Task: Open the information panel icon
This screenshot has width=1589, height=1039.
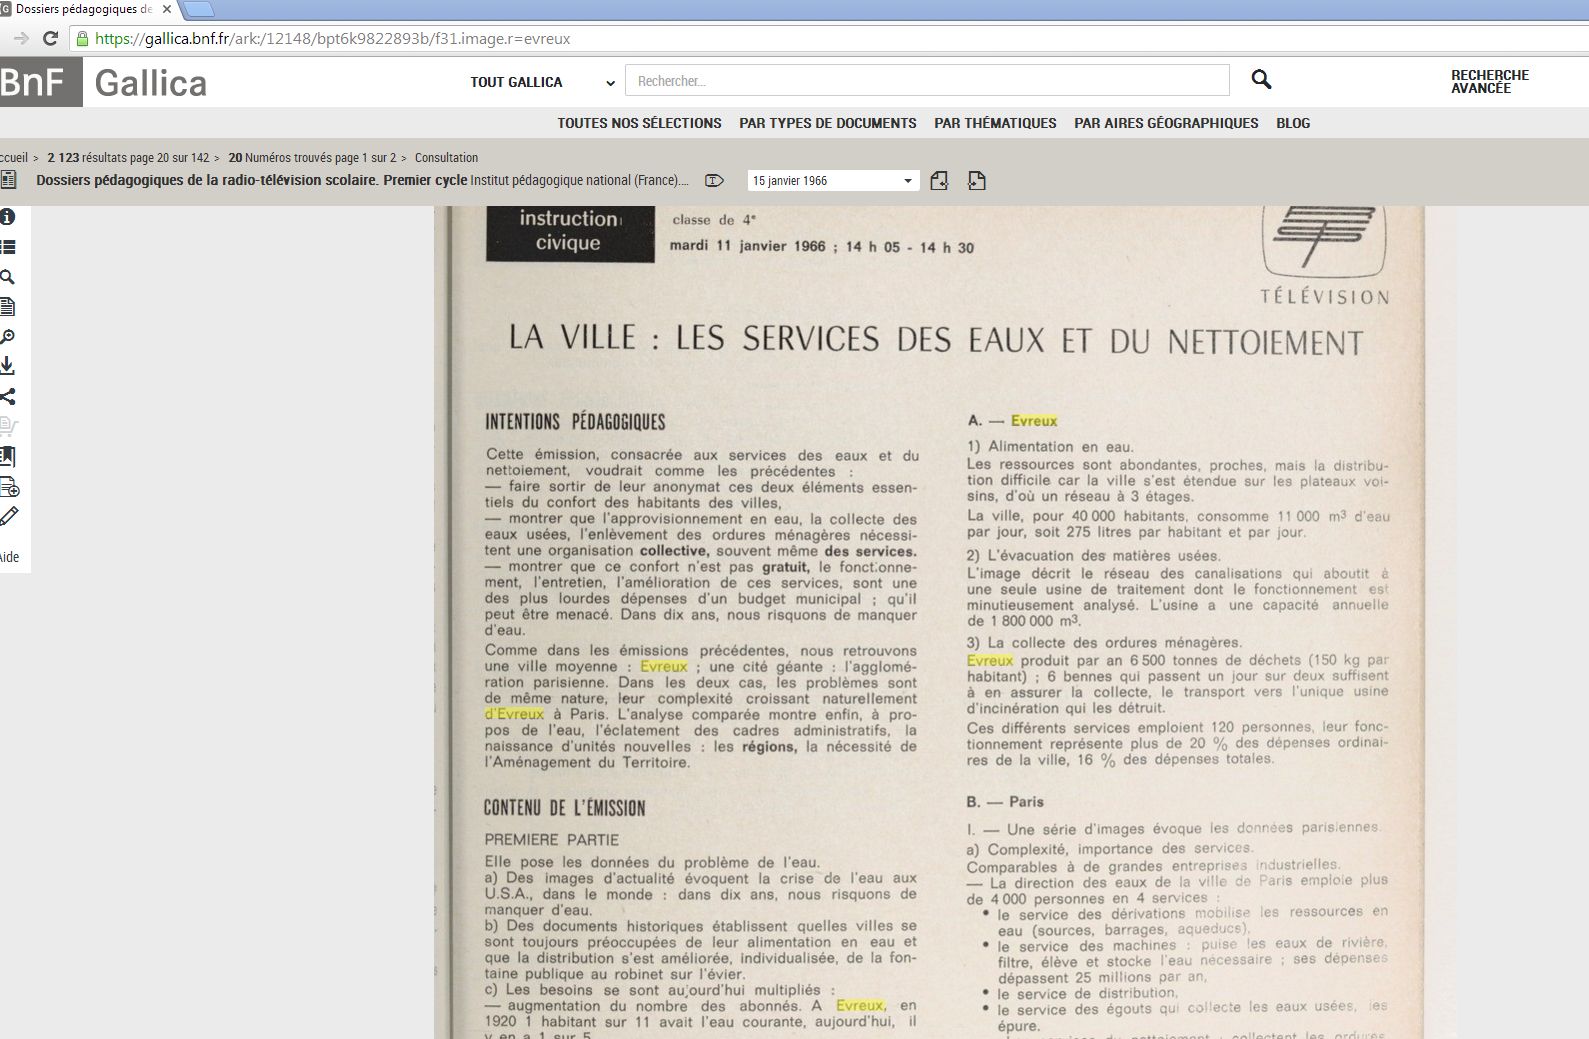Action: [7, 217]
